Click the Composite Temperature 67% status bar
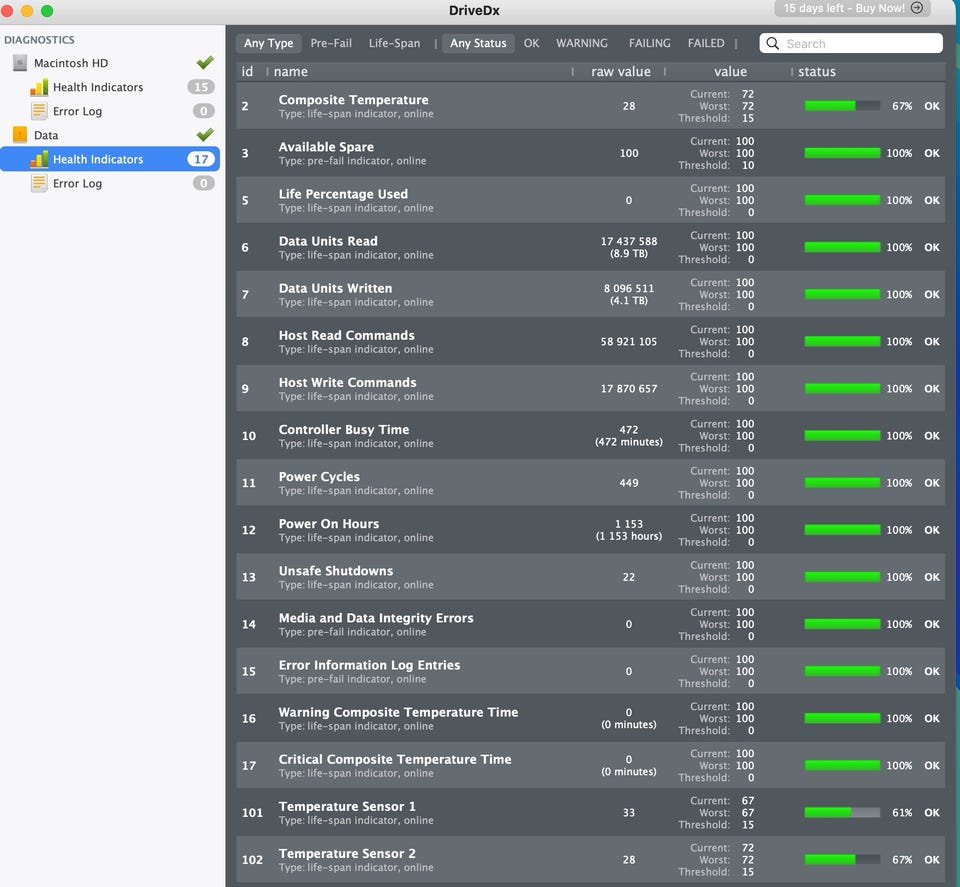 click(842, 106)
